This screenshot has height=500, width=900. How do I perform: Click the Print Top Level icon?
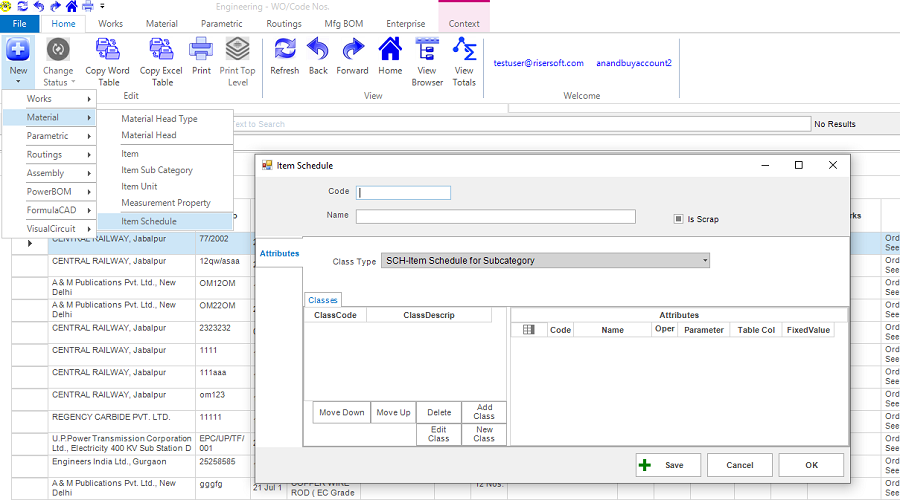coord(237,50)
